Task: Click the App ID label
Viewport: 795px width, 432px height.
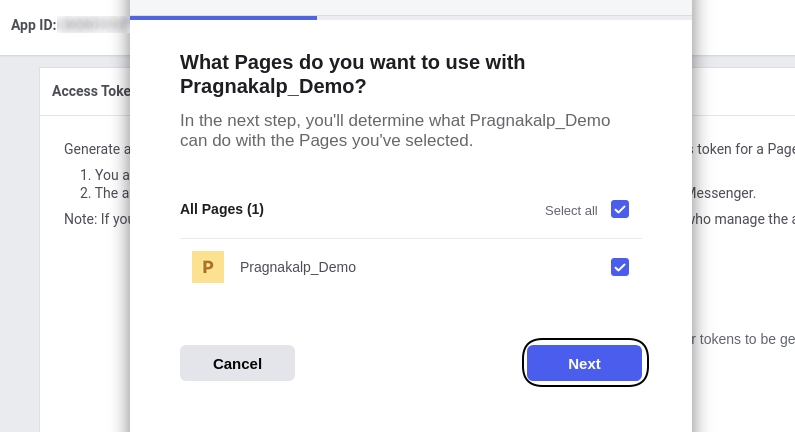Action: pyautogui.click(x=32, y=24)
